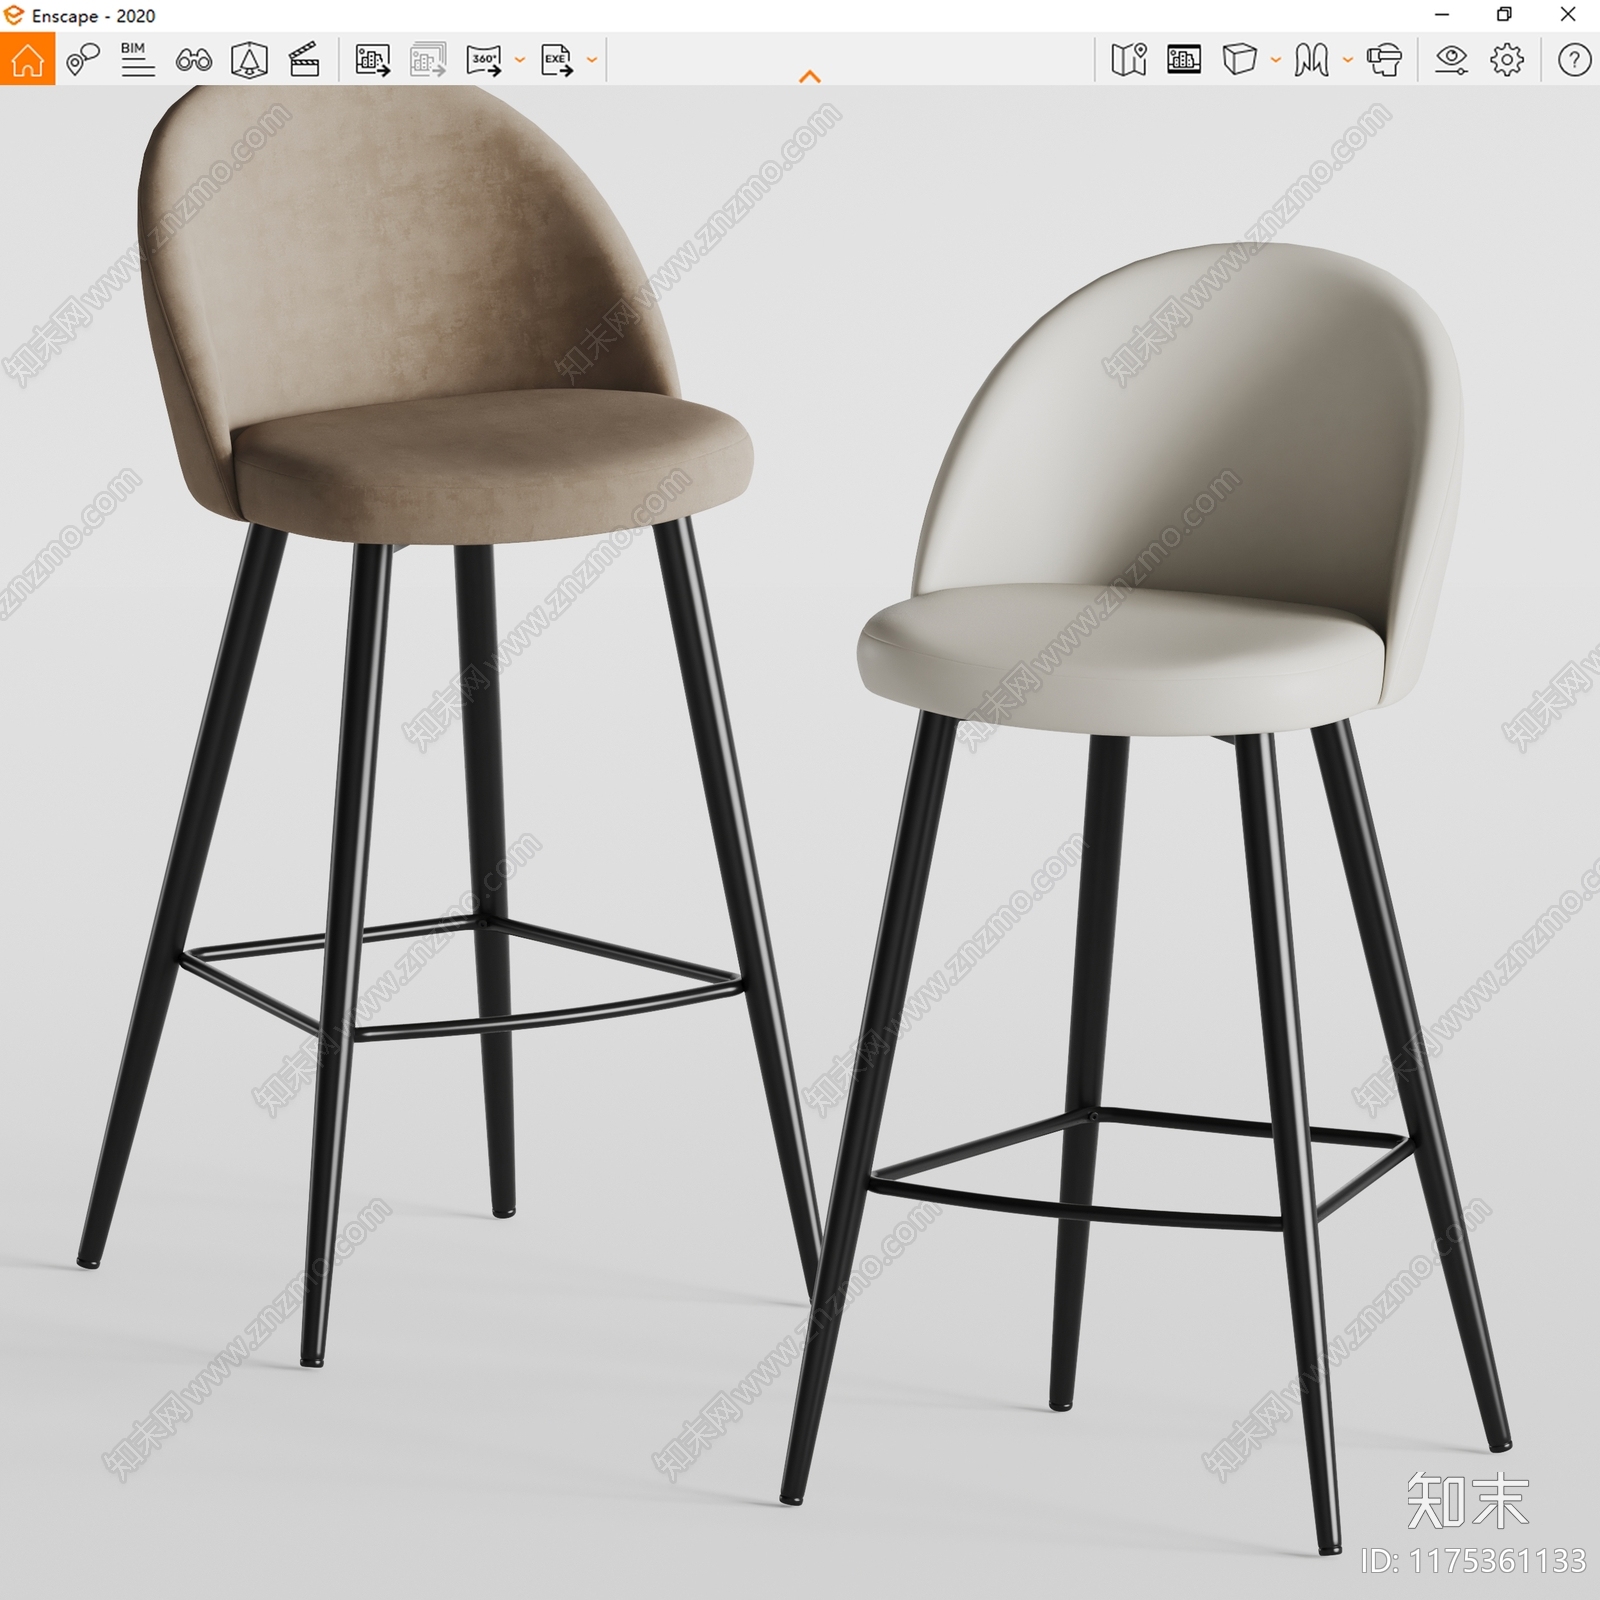Viewport: 1600px width, 1600px height.
Task: Expand the projection mode dropdown arrow
Action: tap(1276, 60)
